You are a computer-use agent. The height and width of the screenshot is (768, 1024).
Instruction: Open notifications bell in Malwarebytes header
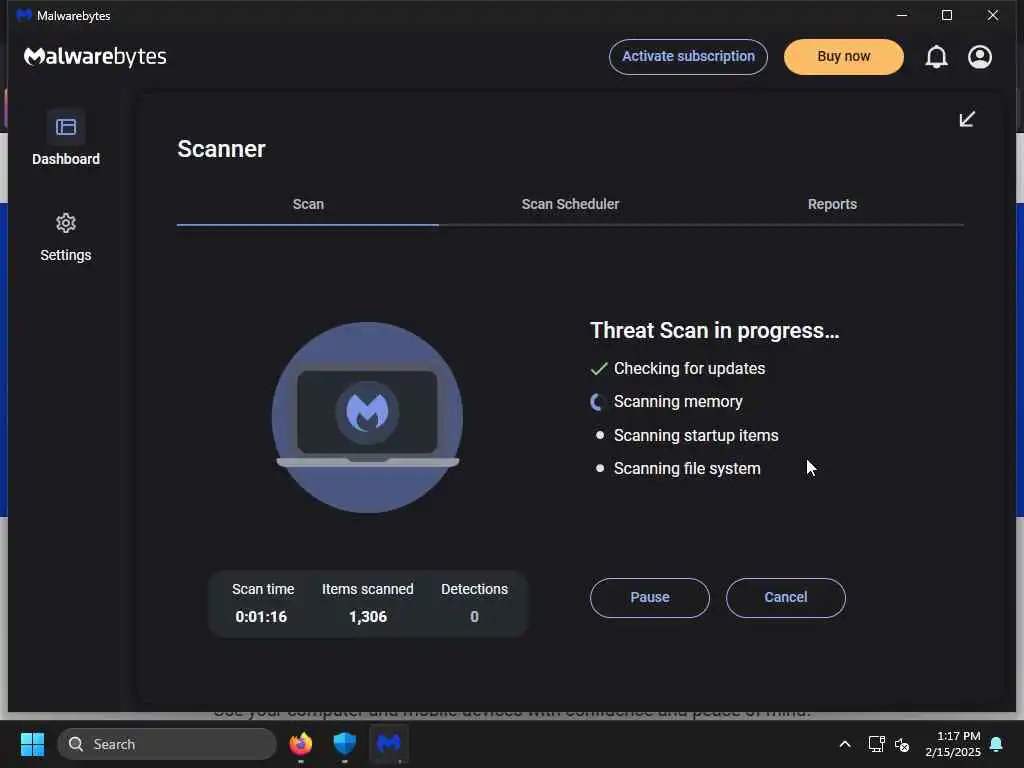(936, 57)
